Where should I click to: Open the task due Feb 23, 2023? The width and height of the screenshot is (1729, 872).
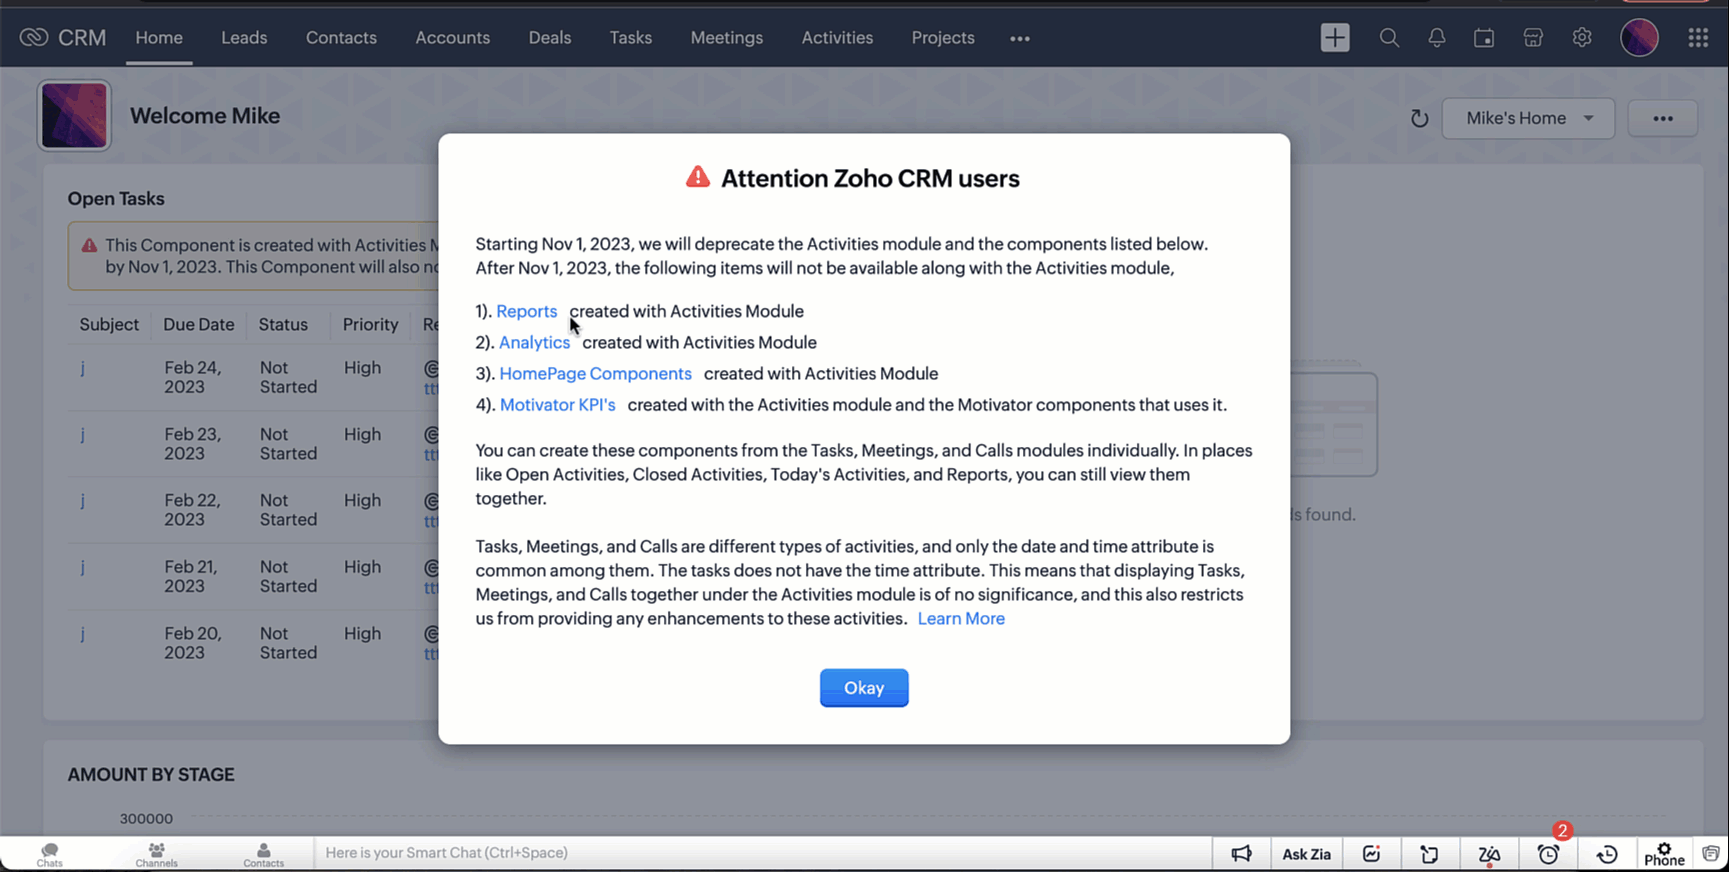82,435
